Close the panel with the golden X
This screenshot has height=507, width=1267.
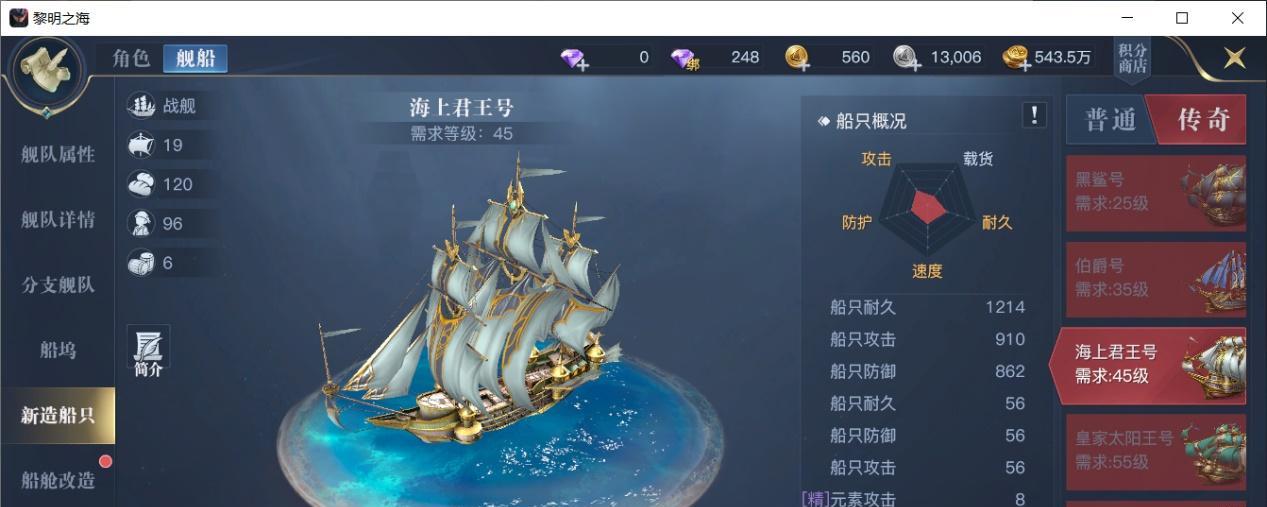tap(1235, 58)
